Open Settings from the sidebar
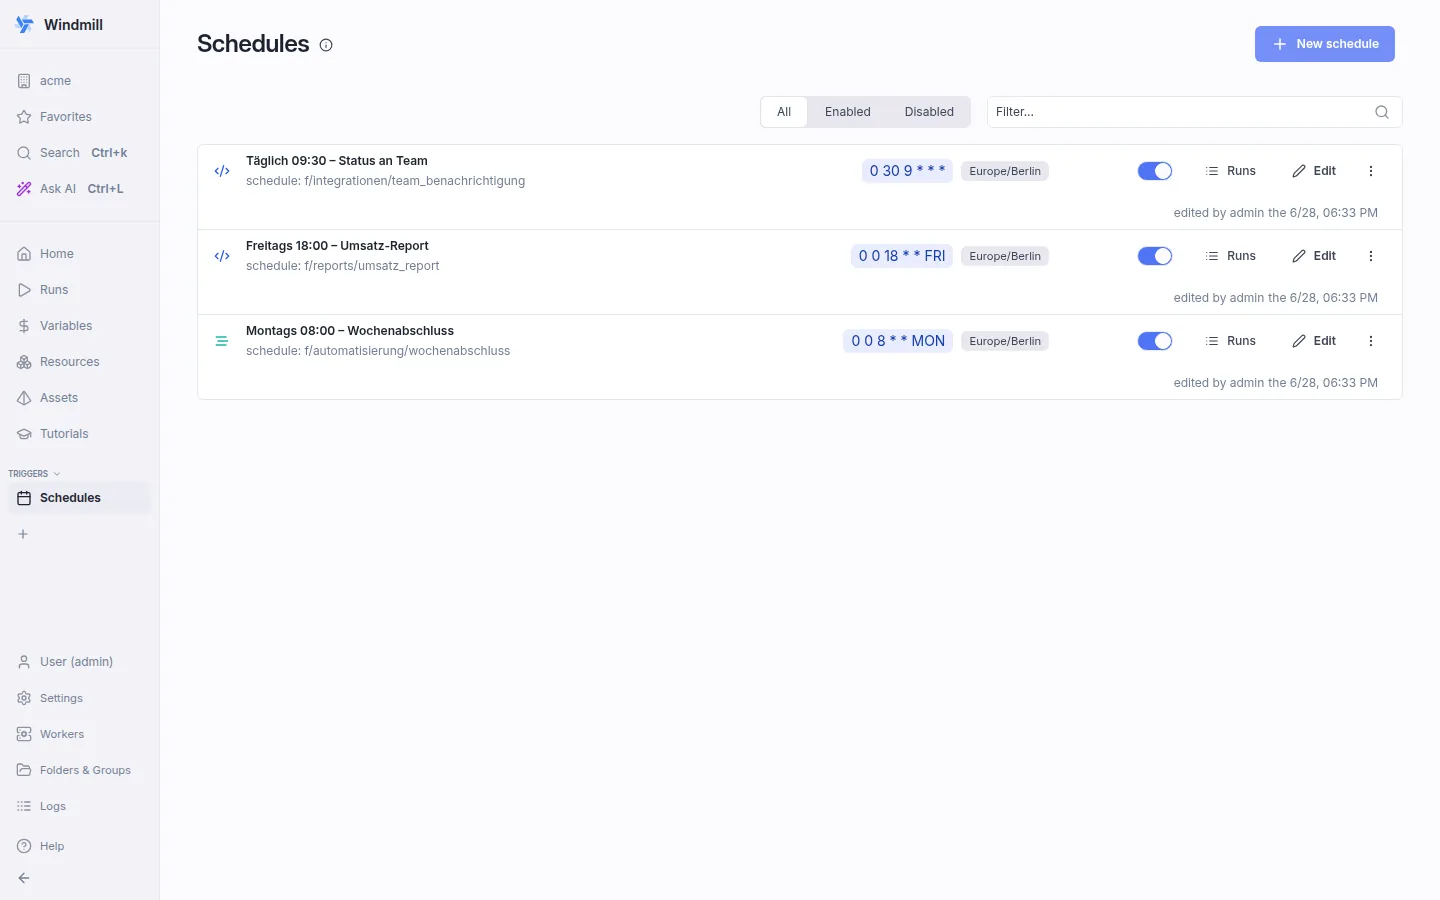The width and height of the screenshot is (1440, 900). [x=80, y=698]
